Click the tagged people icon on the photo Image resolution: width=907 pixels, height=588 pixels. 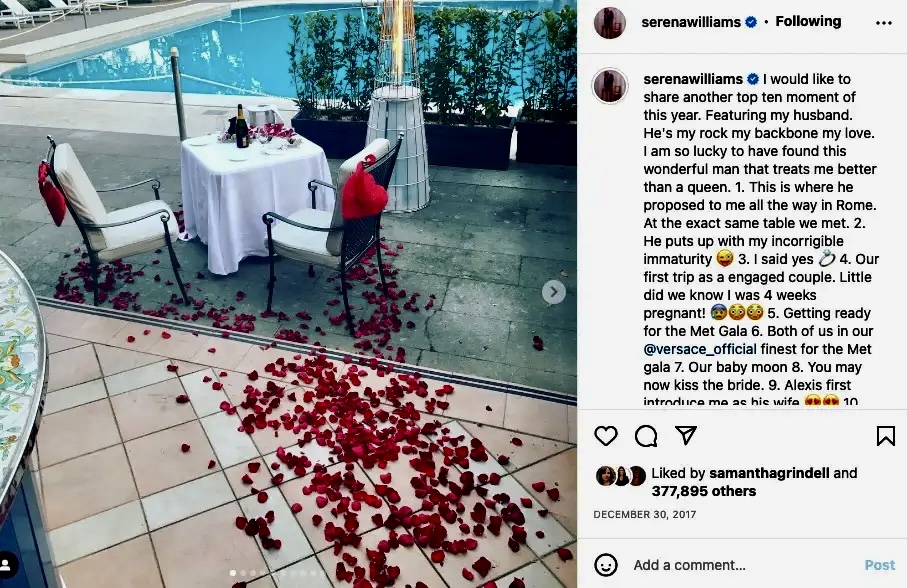click(7, 564)
